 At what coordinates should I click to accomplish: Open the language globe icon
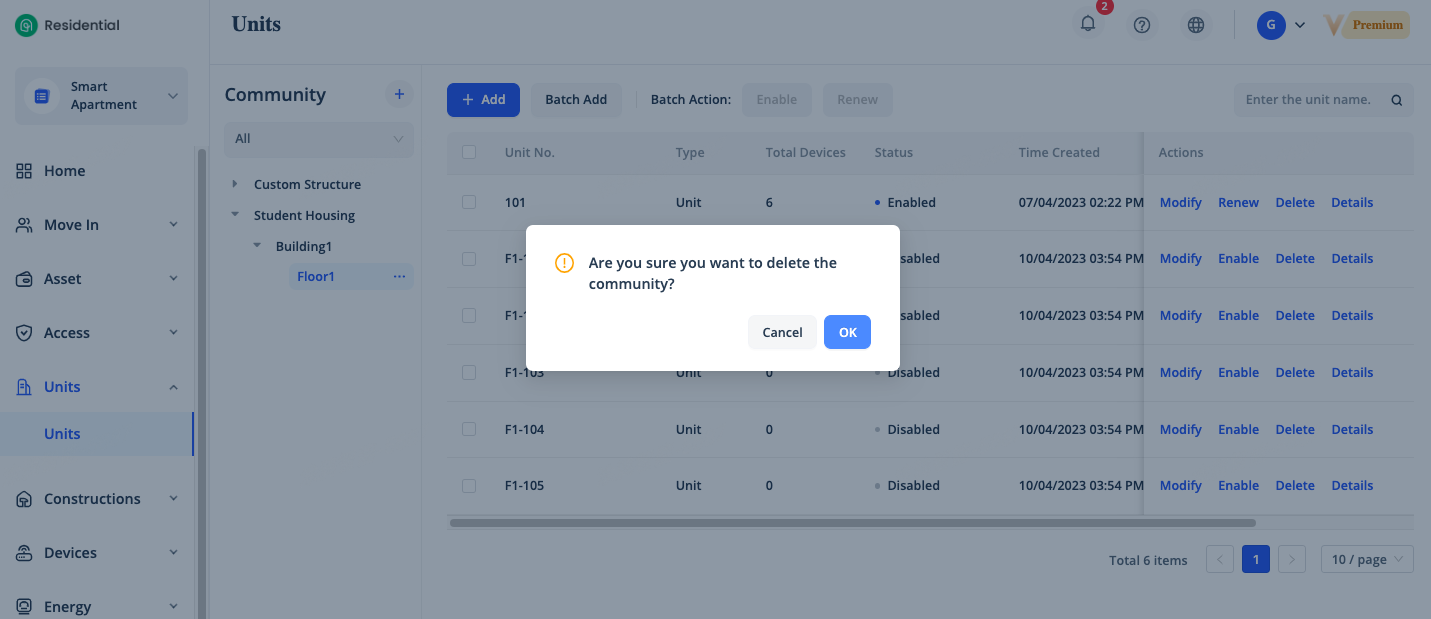tap(1196, 25)
